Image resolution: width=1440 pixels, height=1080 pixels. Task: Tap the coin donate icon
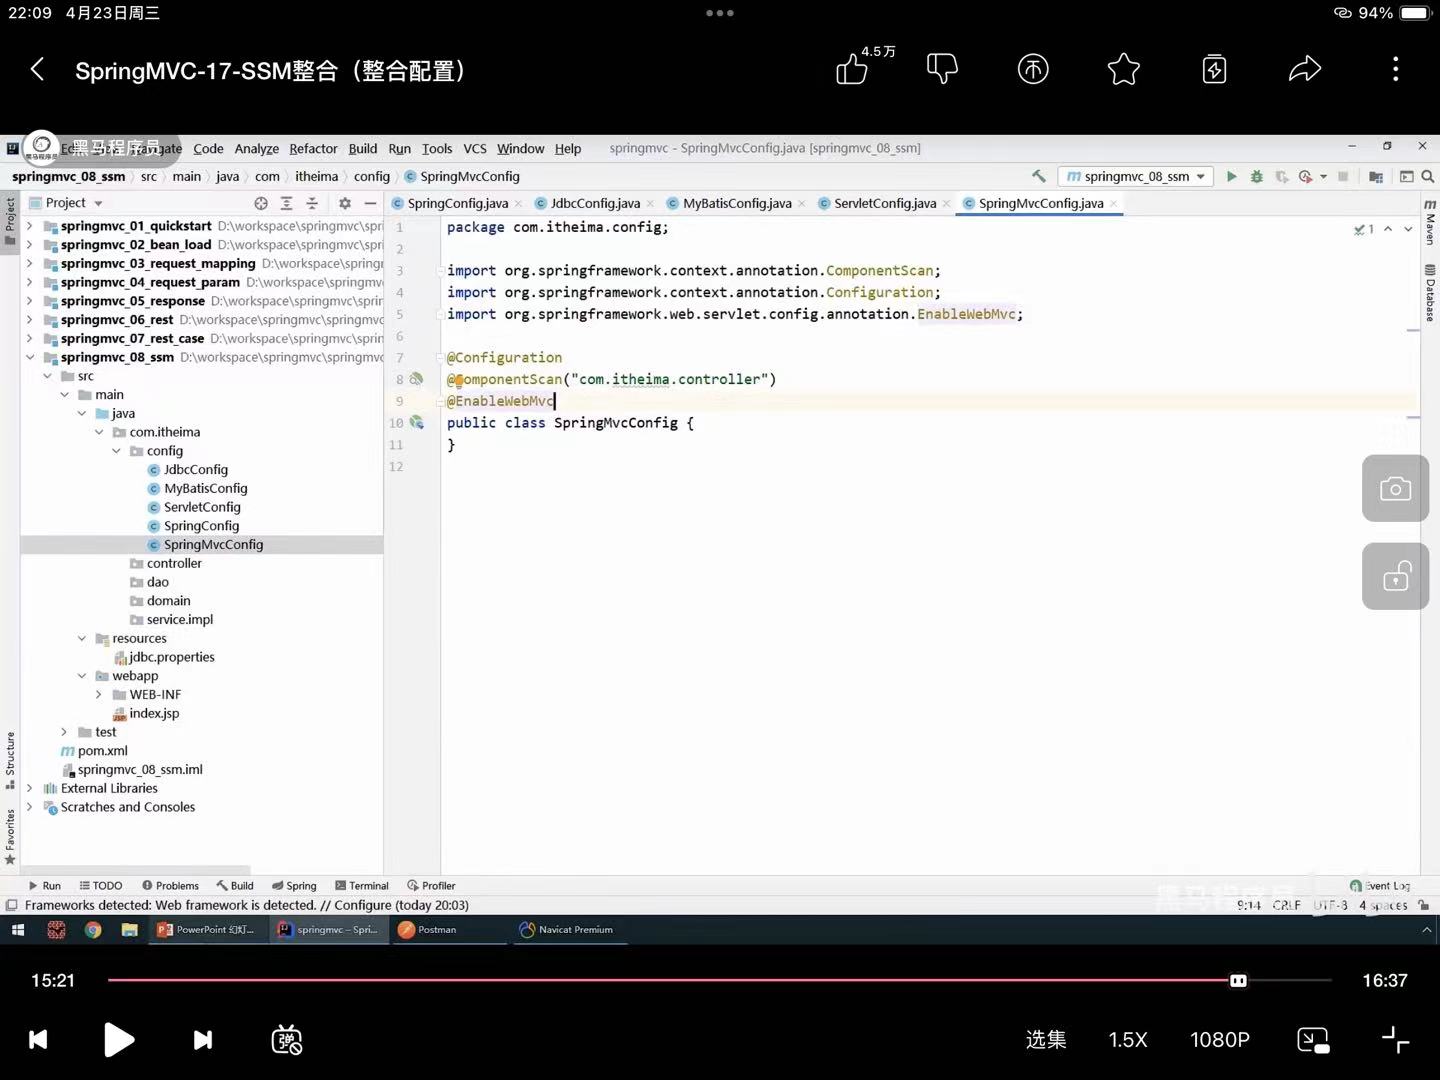[x=1033, y=69]
